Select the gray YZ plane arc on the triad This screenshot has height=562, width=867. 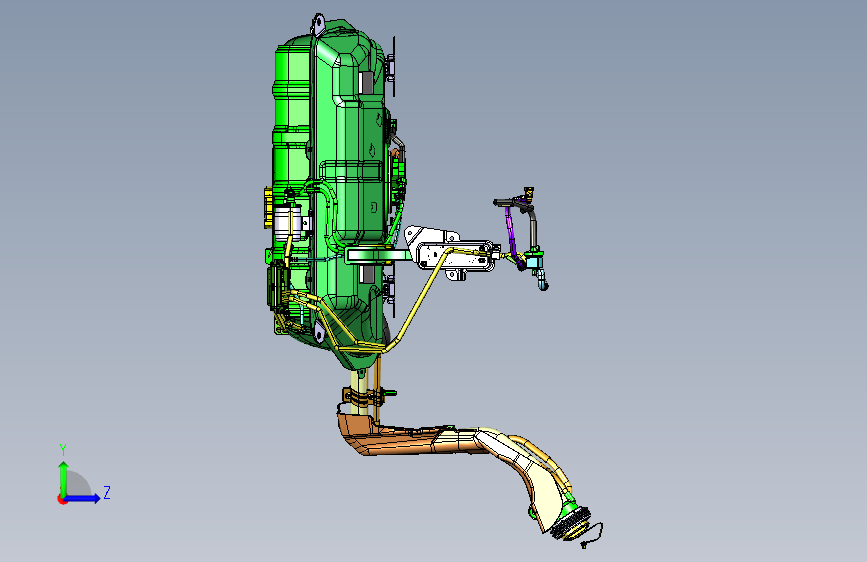tap(79, 483)
